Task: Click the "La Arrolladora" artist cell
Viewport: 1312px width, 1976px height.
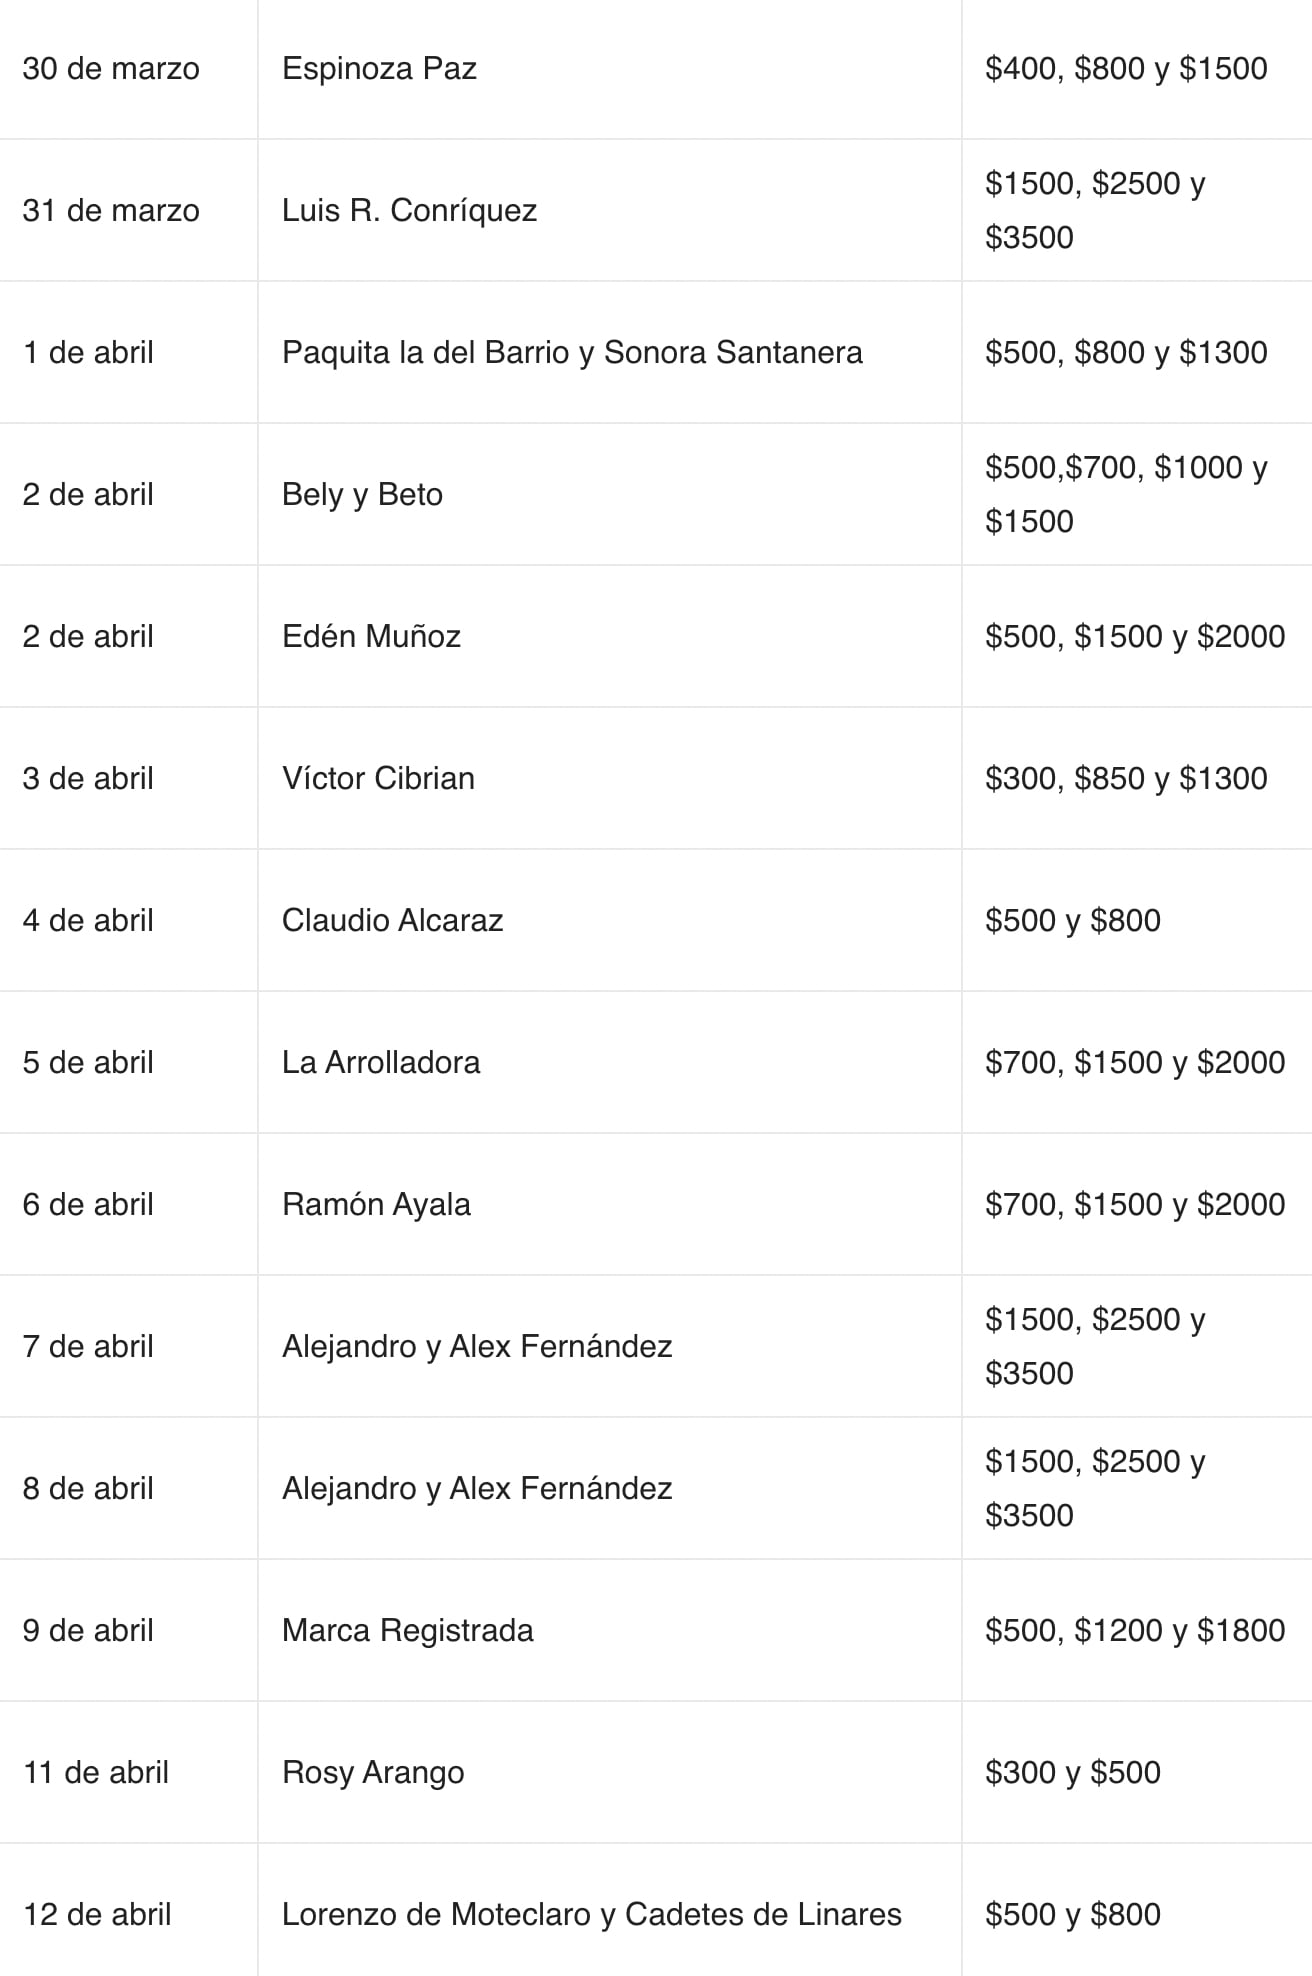Action: [381, 1062]
